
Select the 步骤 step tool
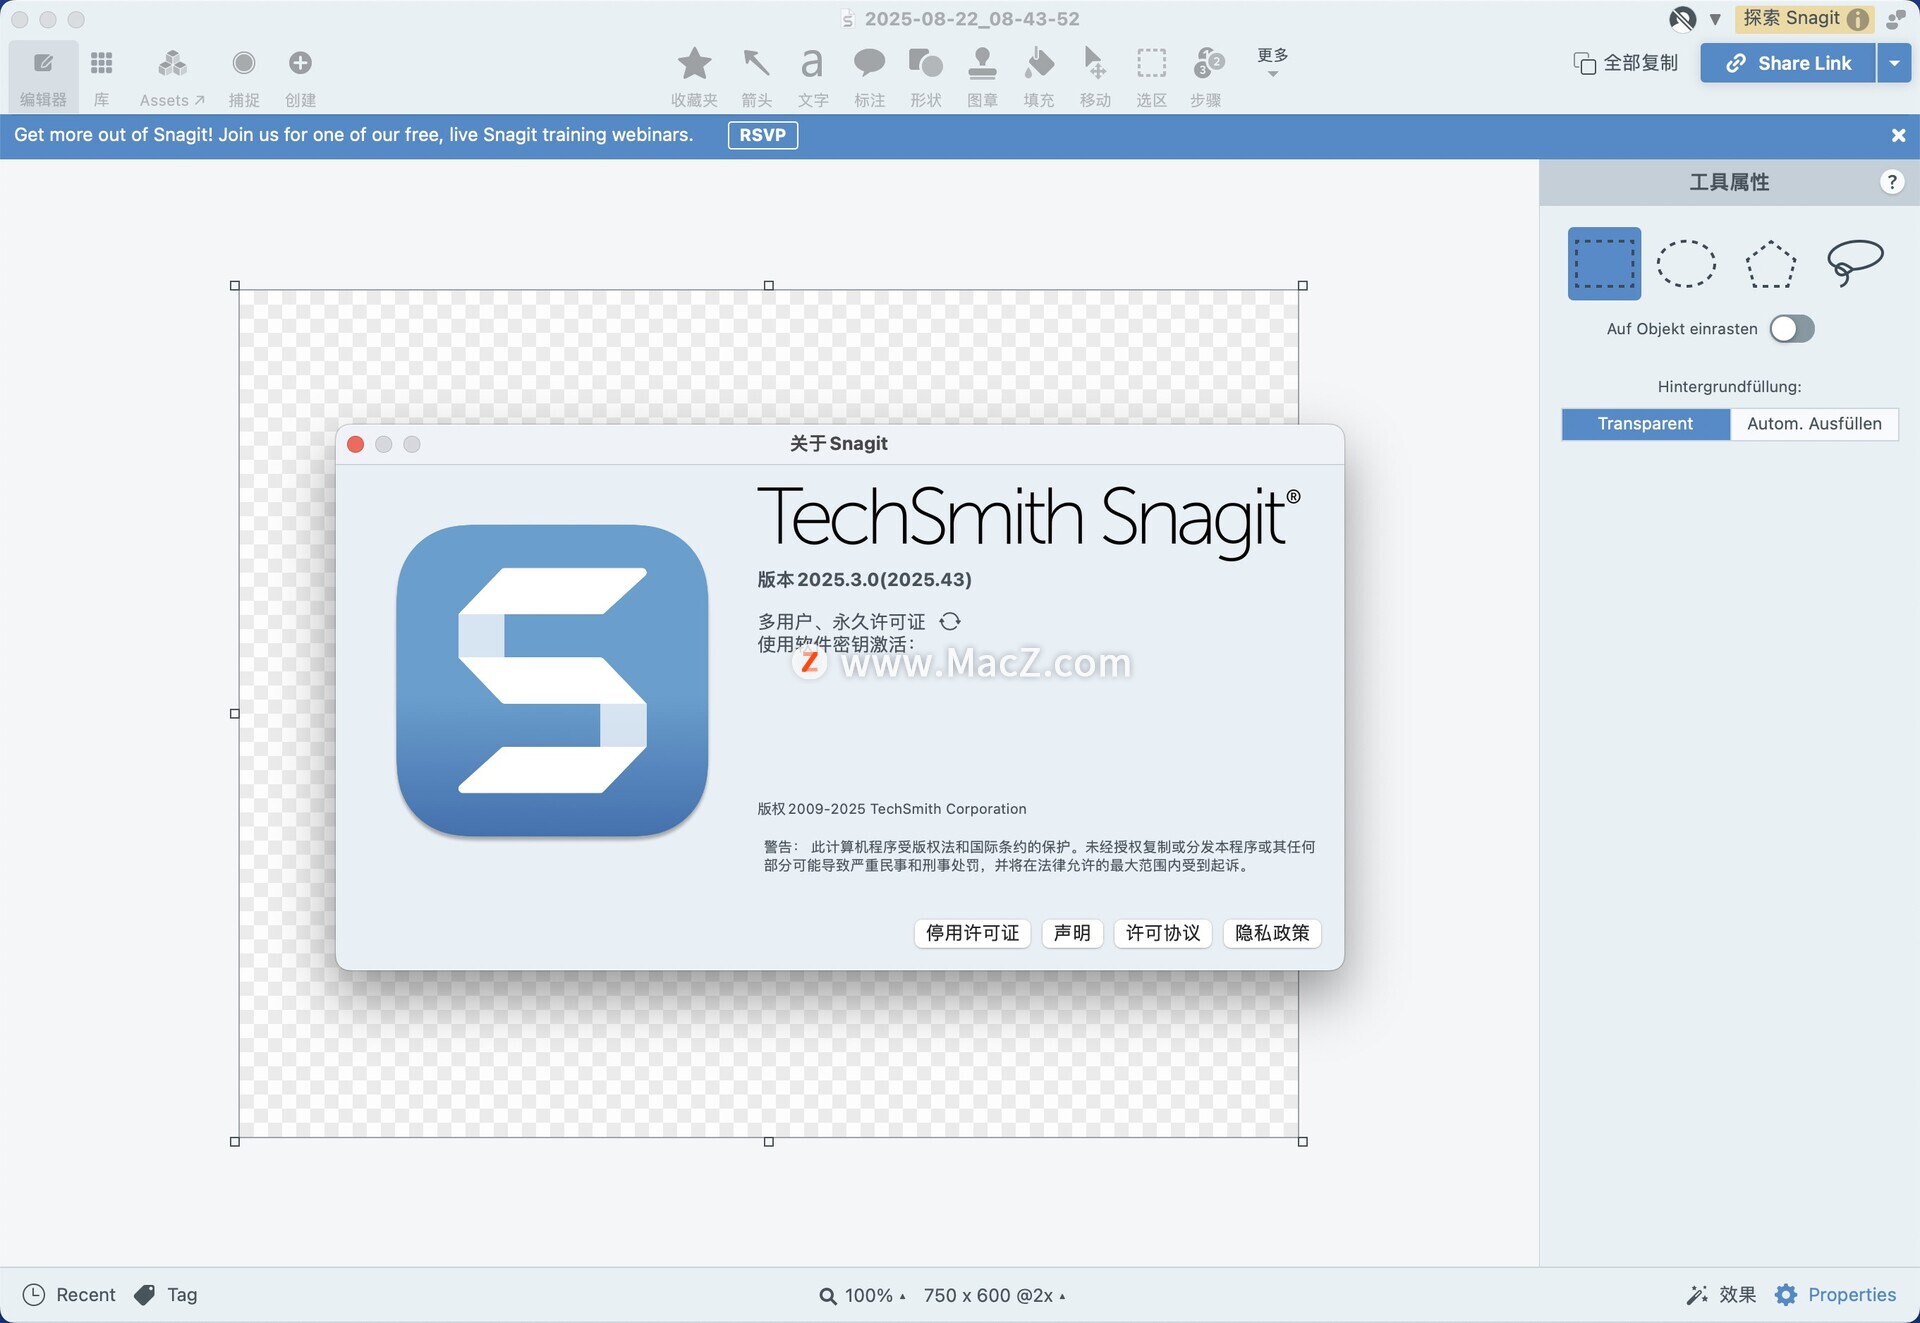click(x=1207, y=77)
